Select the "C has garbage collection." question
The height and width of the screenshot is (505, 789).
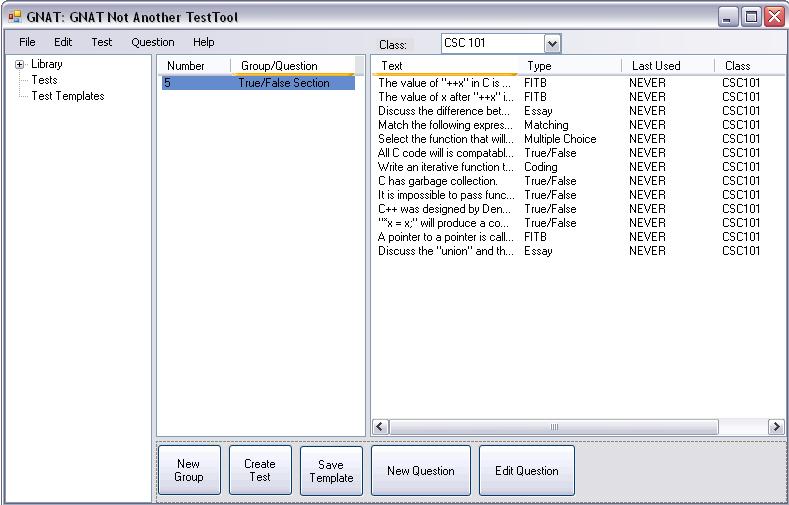click(x=438, y=181)
